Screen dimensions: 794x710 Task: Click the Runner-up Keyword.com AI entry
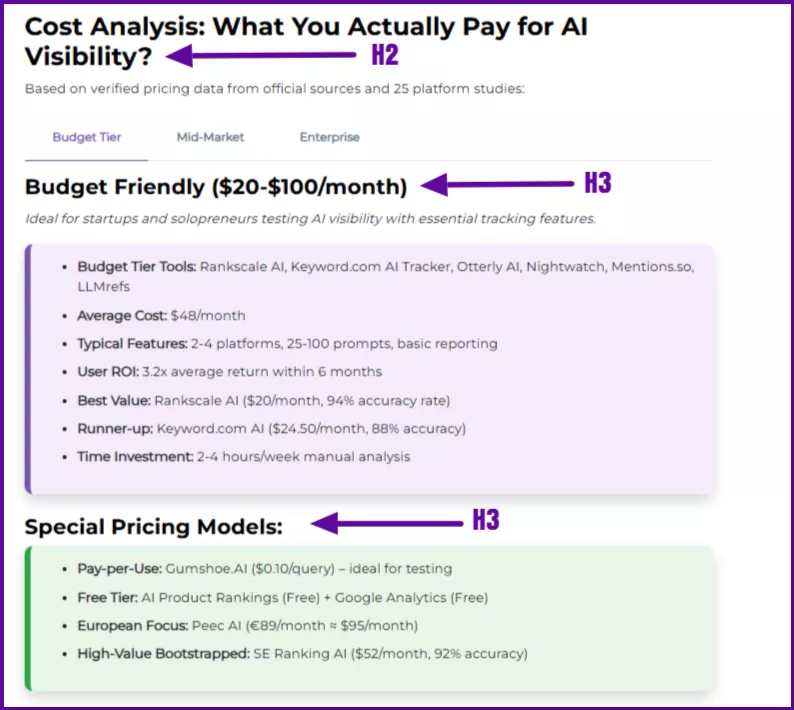click(x=271, y=428)
